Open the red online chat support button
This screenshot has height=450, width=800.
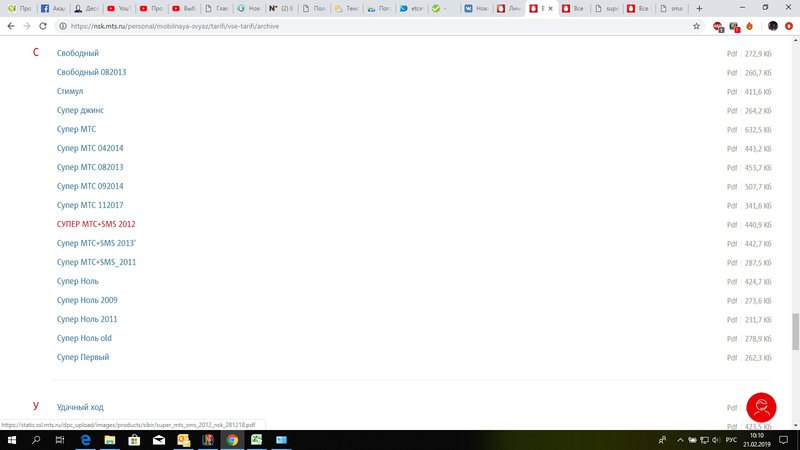[x=761, y=407]
